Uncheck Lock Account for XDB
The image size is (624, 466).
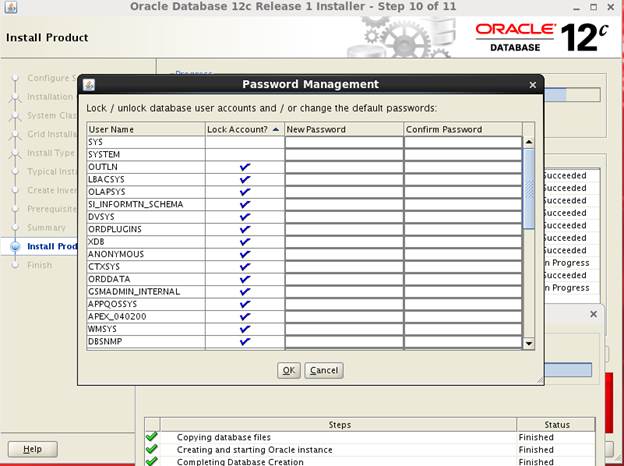(x=245, y=242)
